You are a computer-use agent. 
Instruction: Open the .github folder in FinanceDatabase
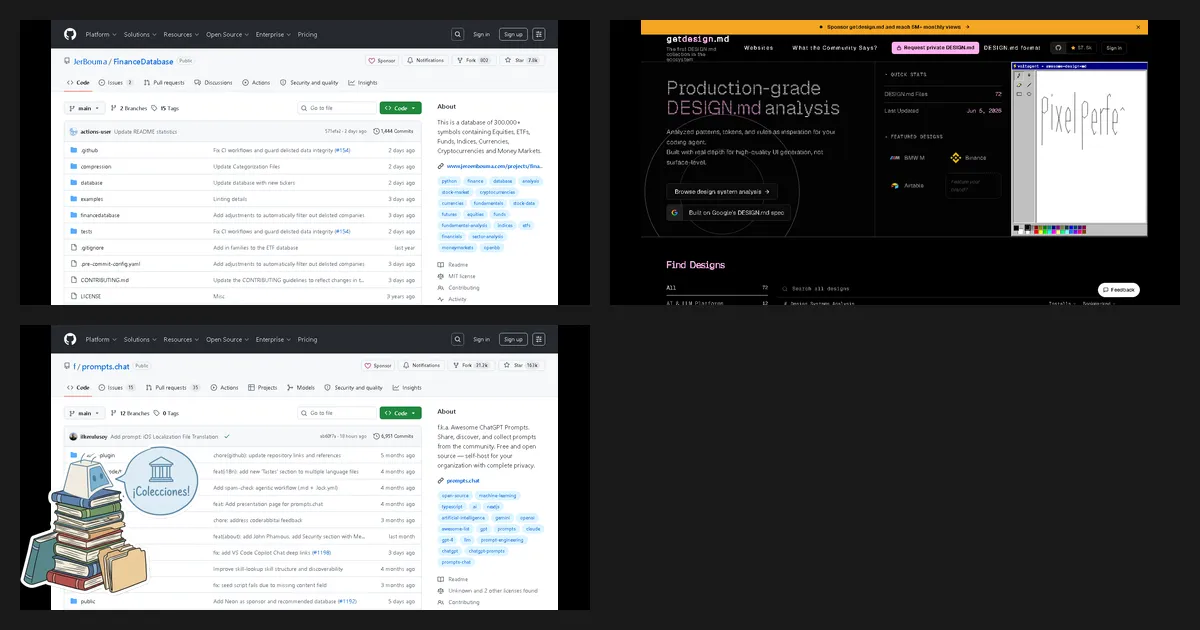click(89, 150)
